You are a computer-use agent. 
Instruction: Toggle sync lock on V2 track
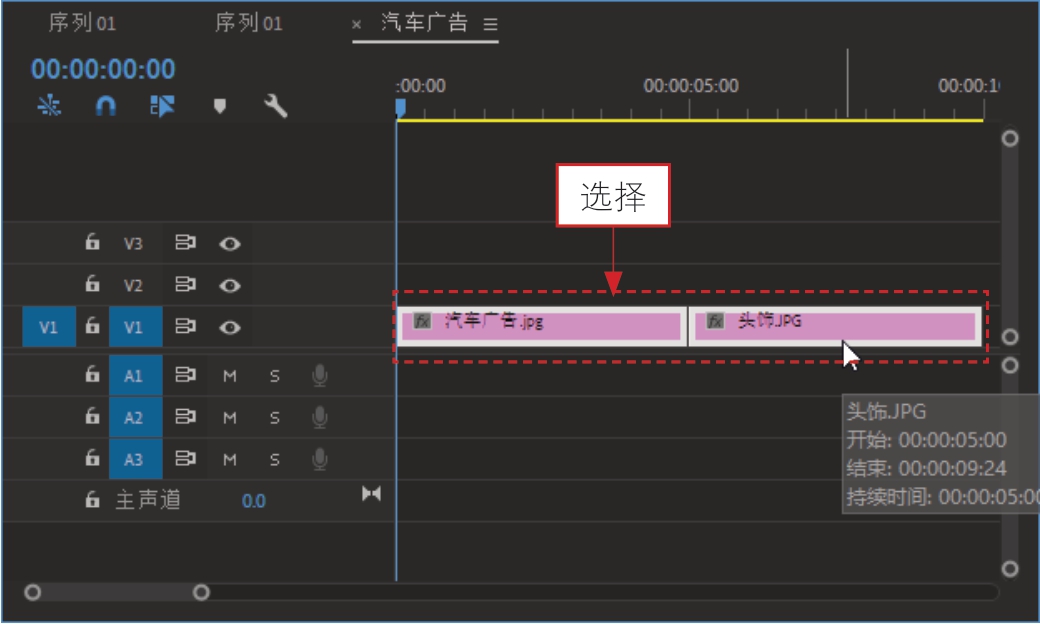(x=185, y=284)
